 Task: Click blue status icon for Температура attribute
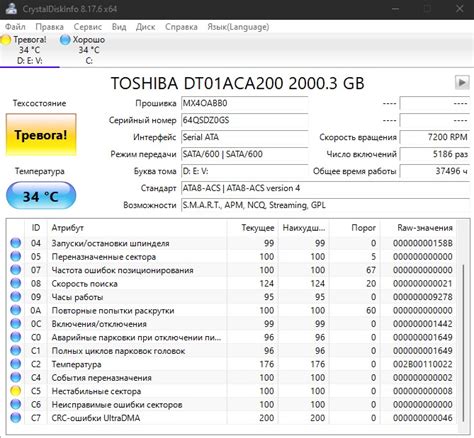click(15, 364)
